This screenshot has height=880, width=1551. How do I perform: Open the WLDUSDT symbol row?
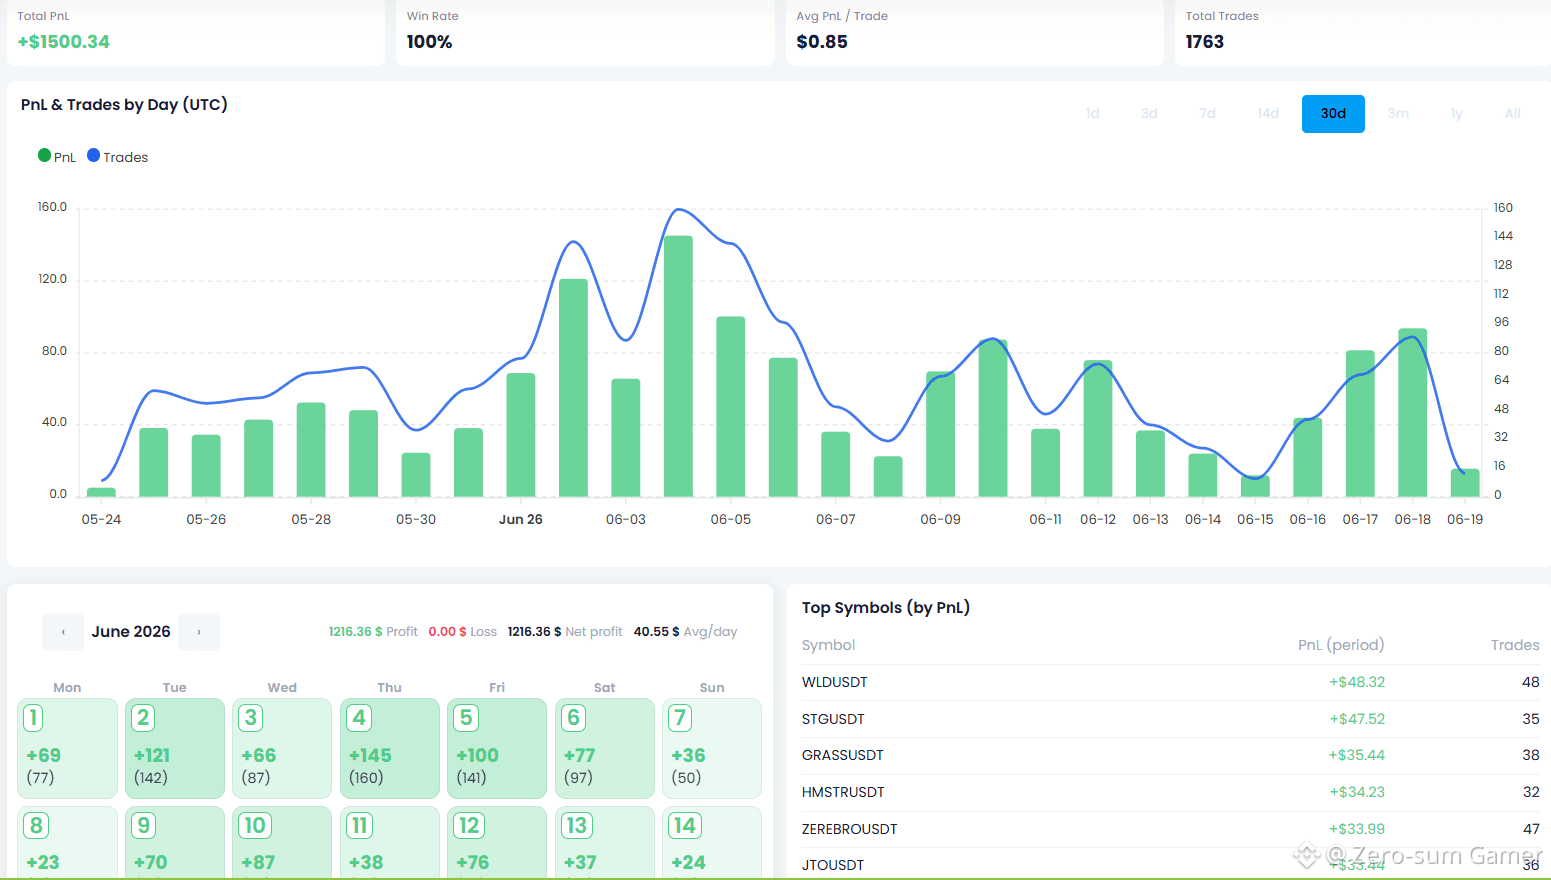[1171, 682]
